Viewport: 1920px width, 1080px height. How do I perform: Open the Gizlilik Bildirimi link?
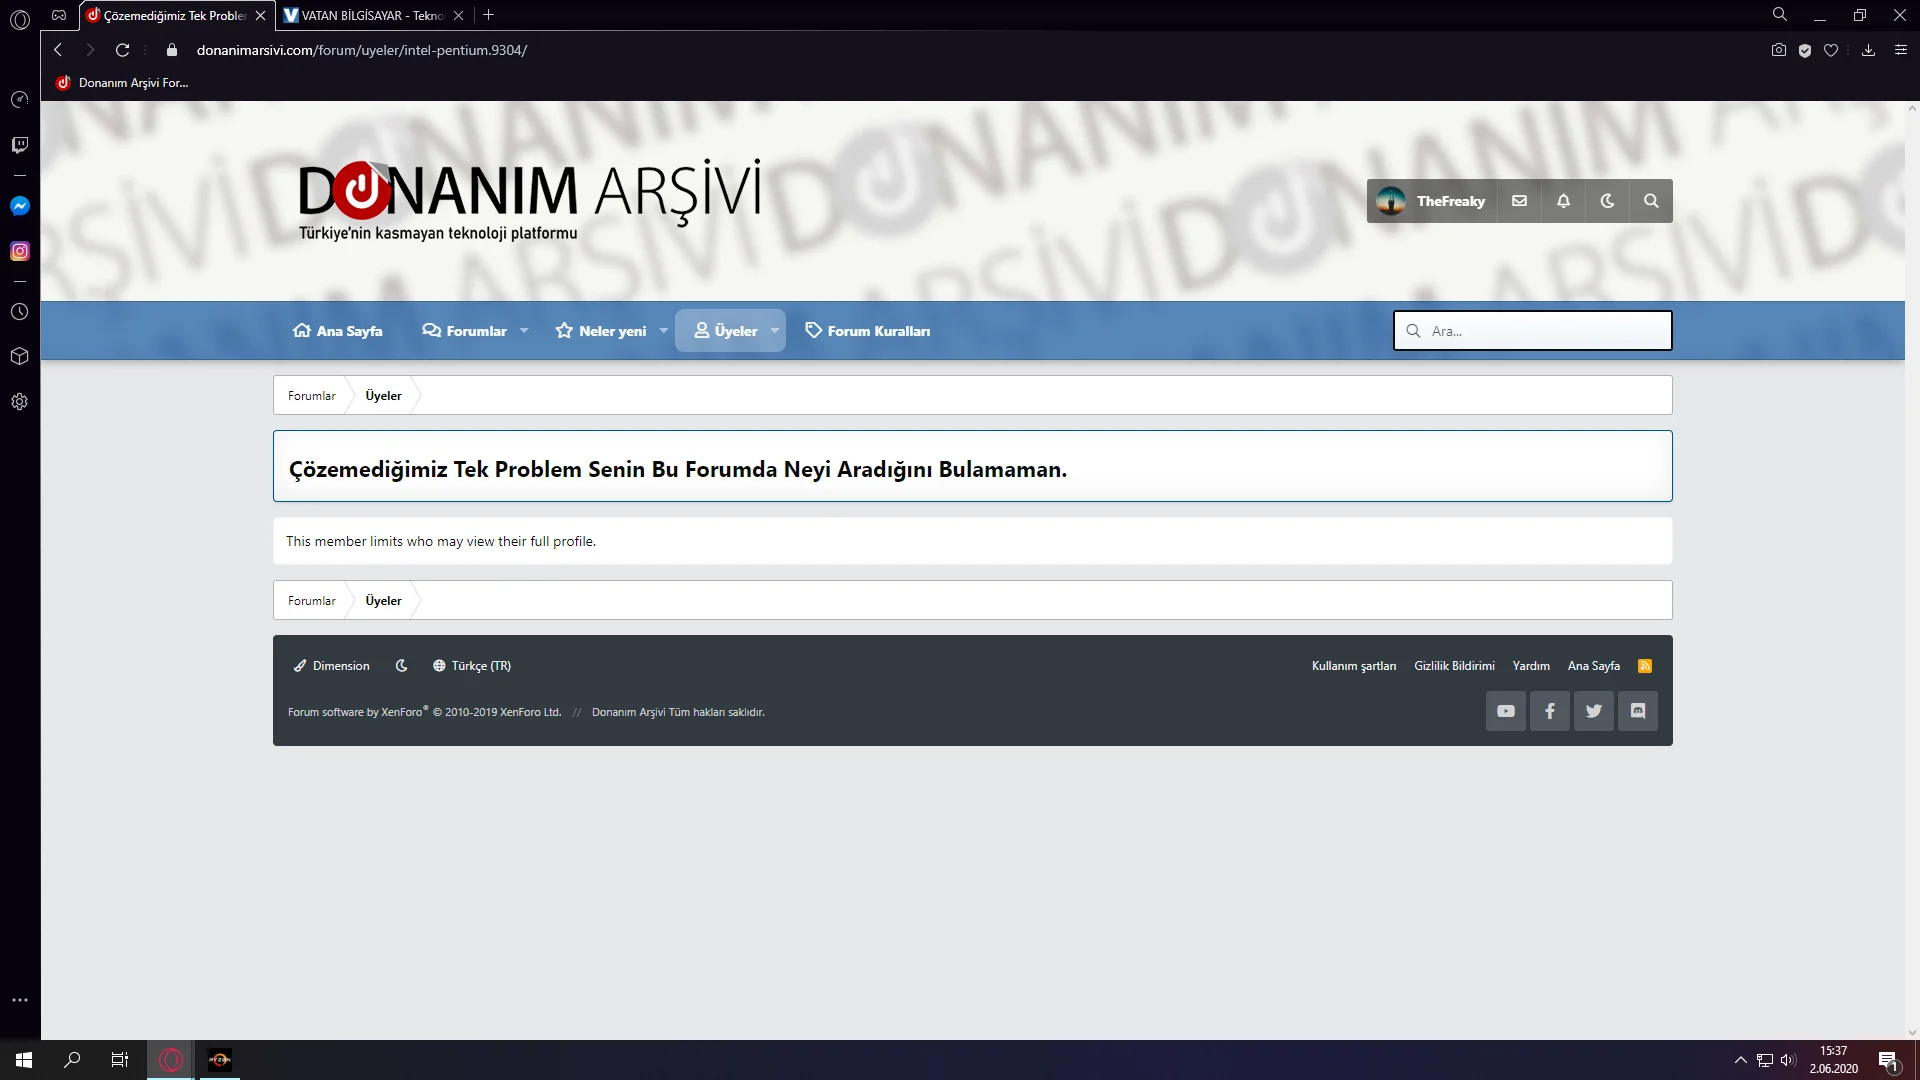1453,665
